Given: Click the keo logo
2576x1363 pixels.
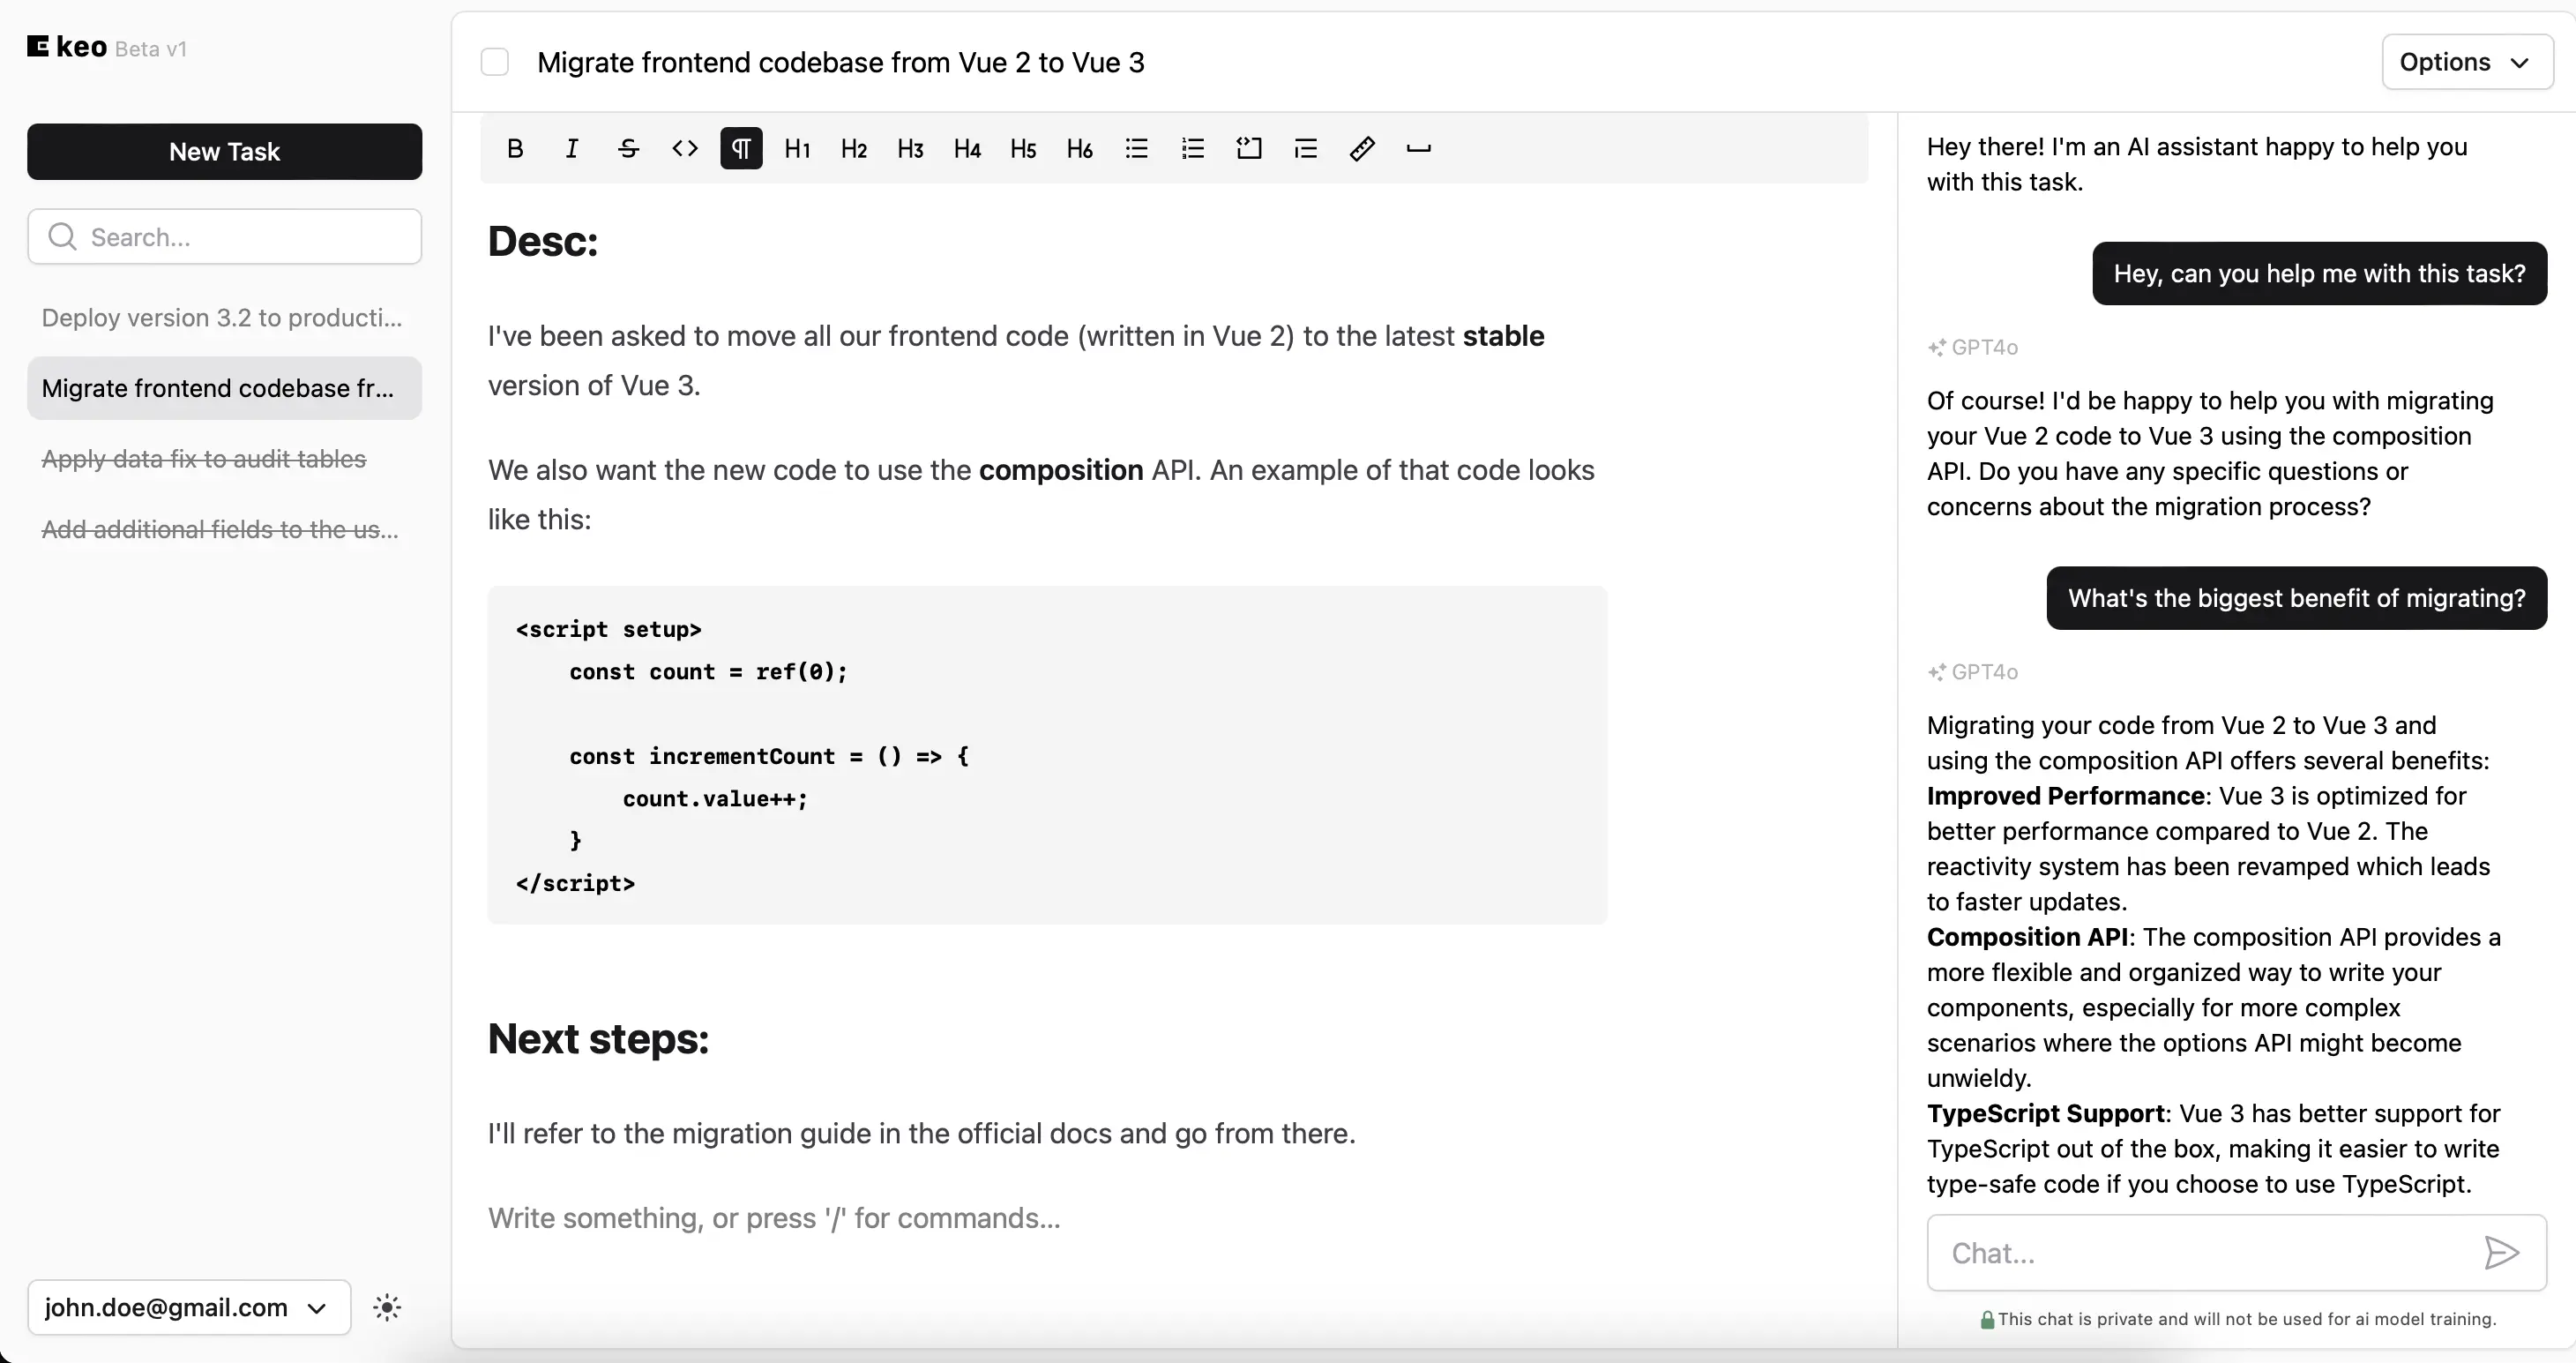Looking at the screenshot, I should (x=67, y=47).
